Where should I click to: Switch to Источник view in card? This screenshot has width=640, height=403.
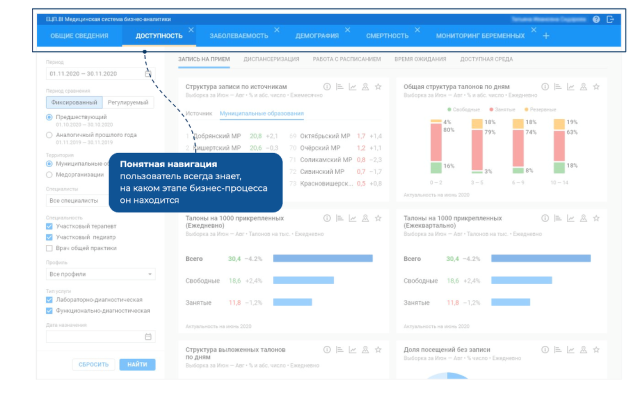(199, 114)
